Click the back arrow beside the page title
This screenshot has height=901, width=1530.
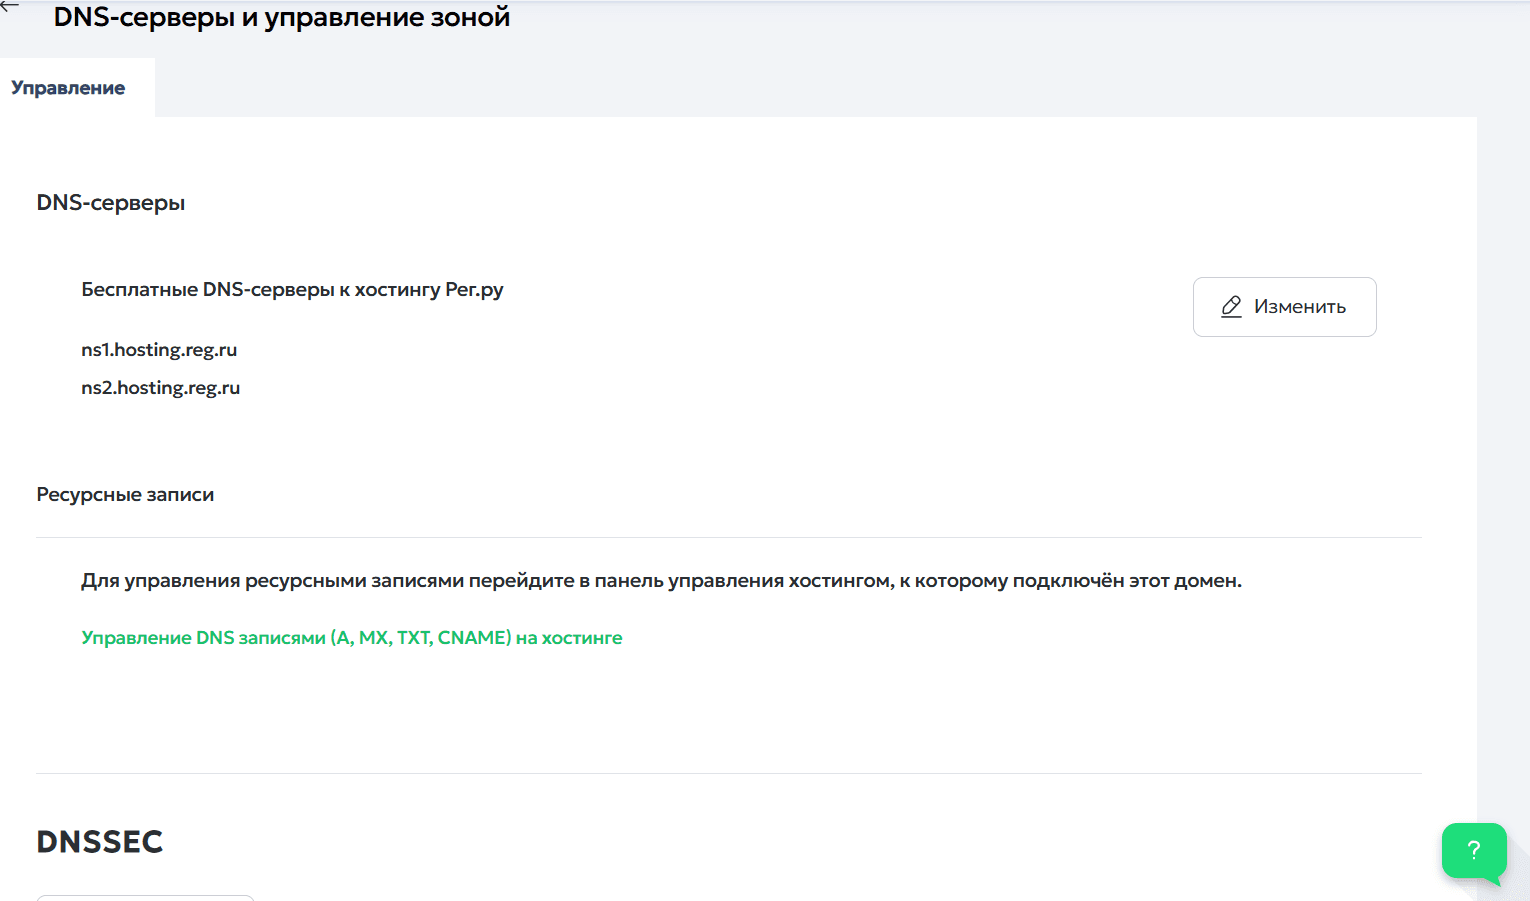(x=10, y=6)
